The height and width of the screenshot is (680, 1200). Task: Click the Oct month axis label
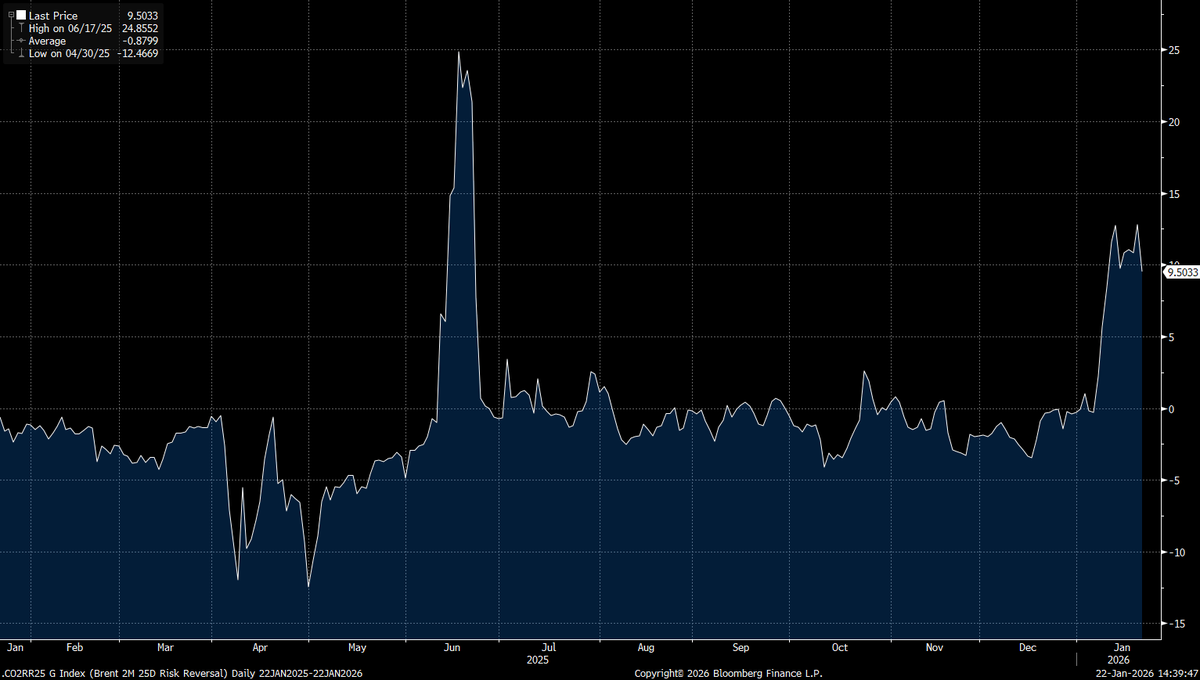point(839,648)
